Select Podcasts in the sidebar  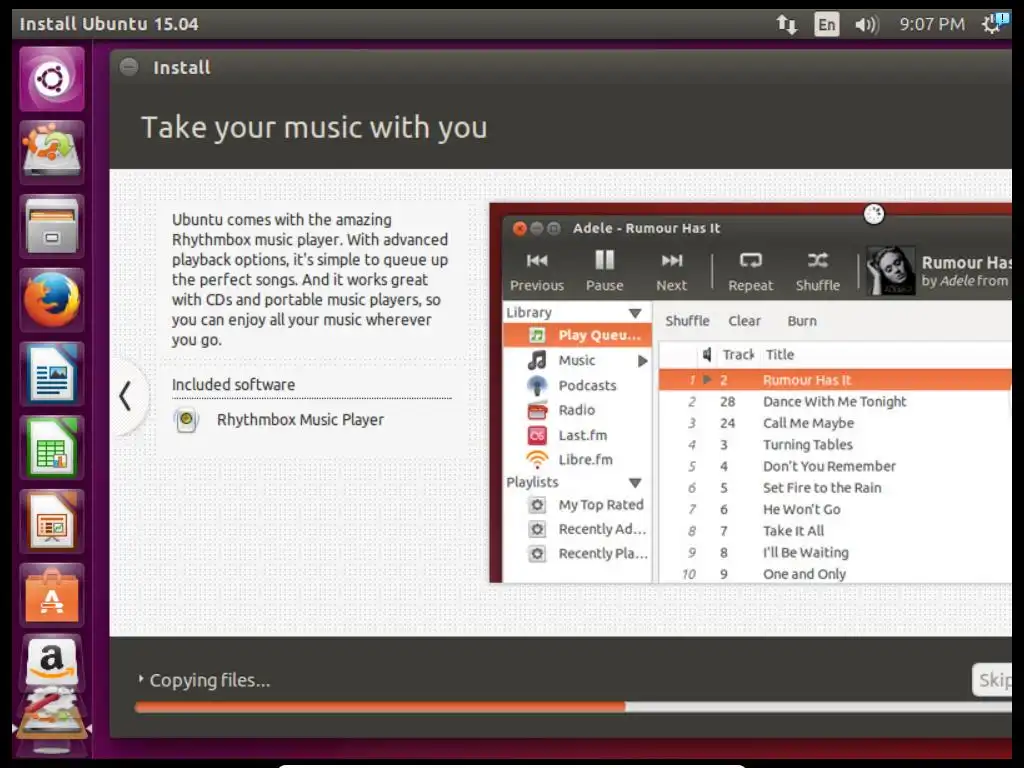coord(577,385)
